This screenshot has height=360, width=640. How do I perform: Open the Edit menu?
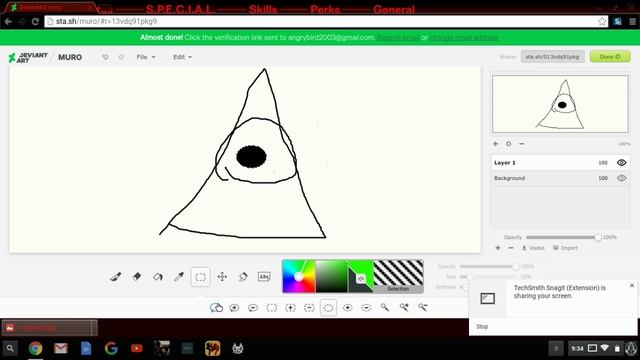coord(182,57)
